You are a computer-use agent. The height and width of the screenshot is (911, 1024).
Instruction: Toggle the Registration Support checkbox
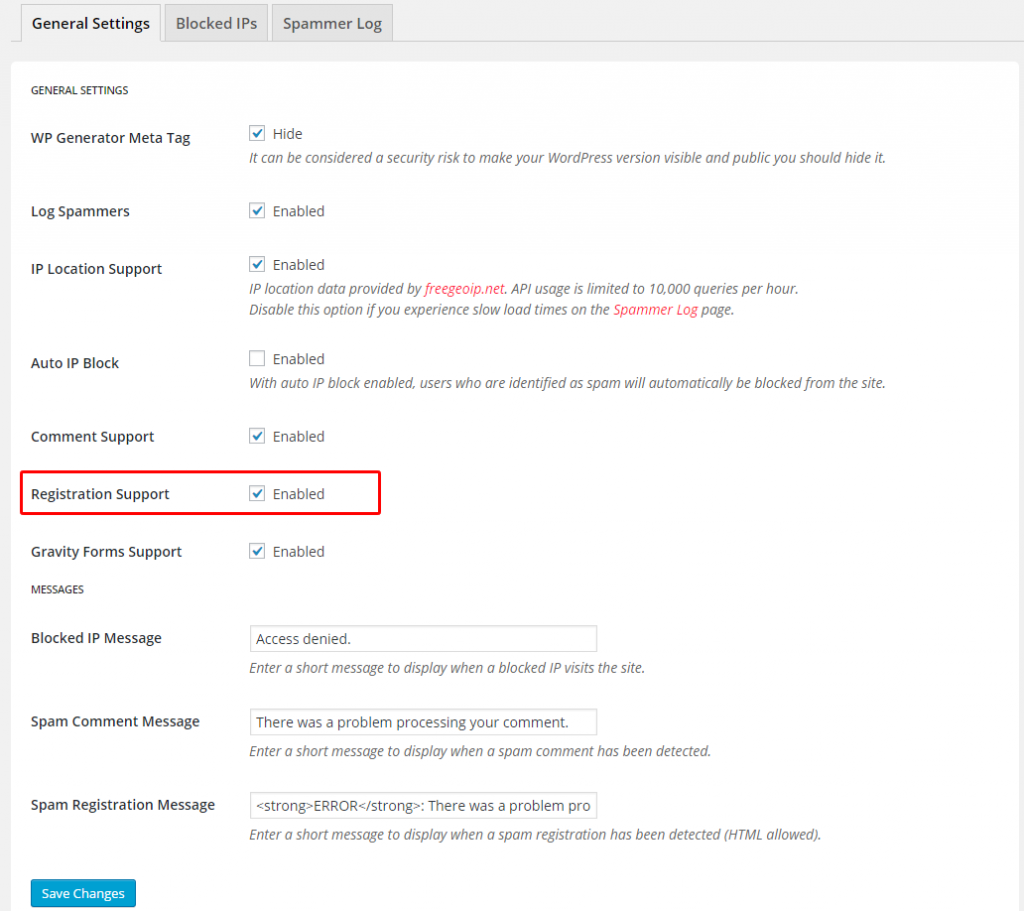pos(257,494)
